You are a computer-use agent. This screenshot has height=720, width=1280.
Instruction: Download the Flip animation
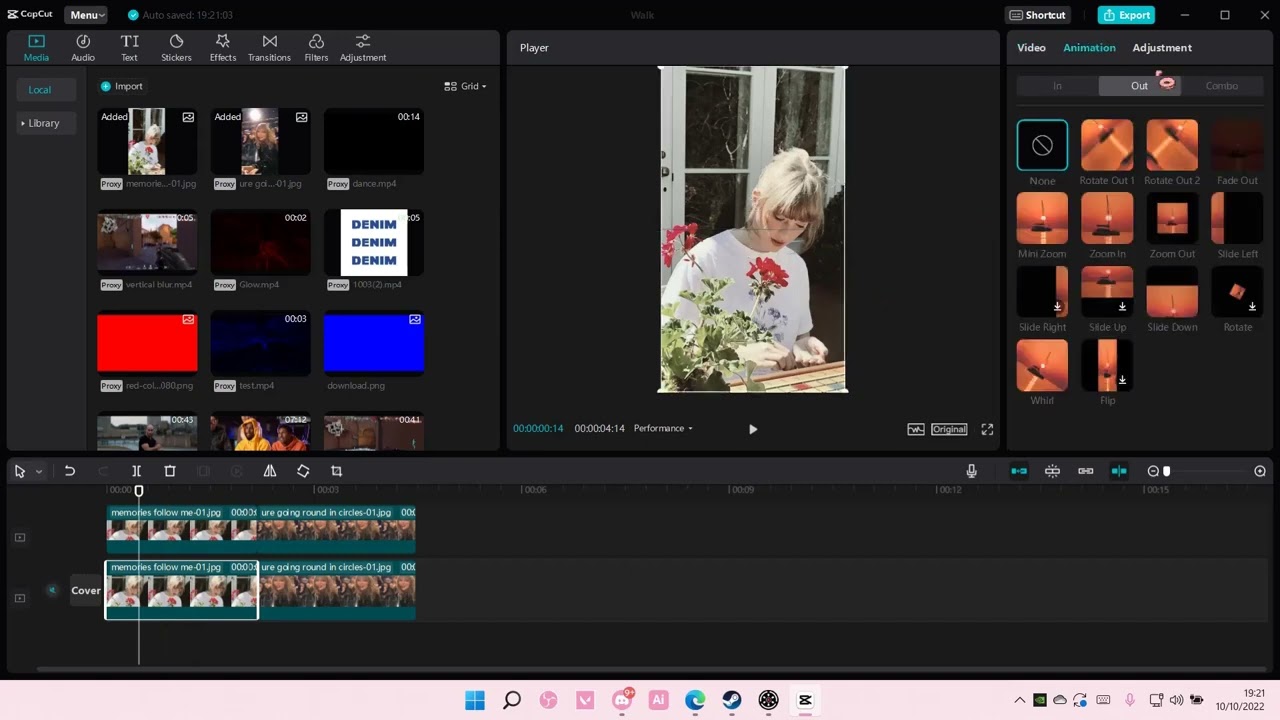coord(1123,380)
